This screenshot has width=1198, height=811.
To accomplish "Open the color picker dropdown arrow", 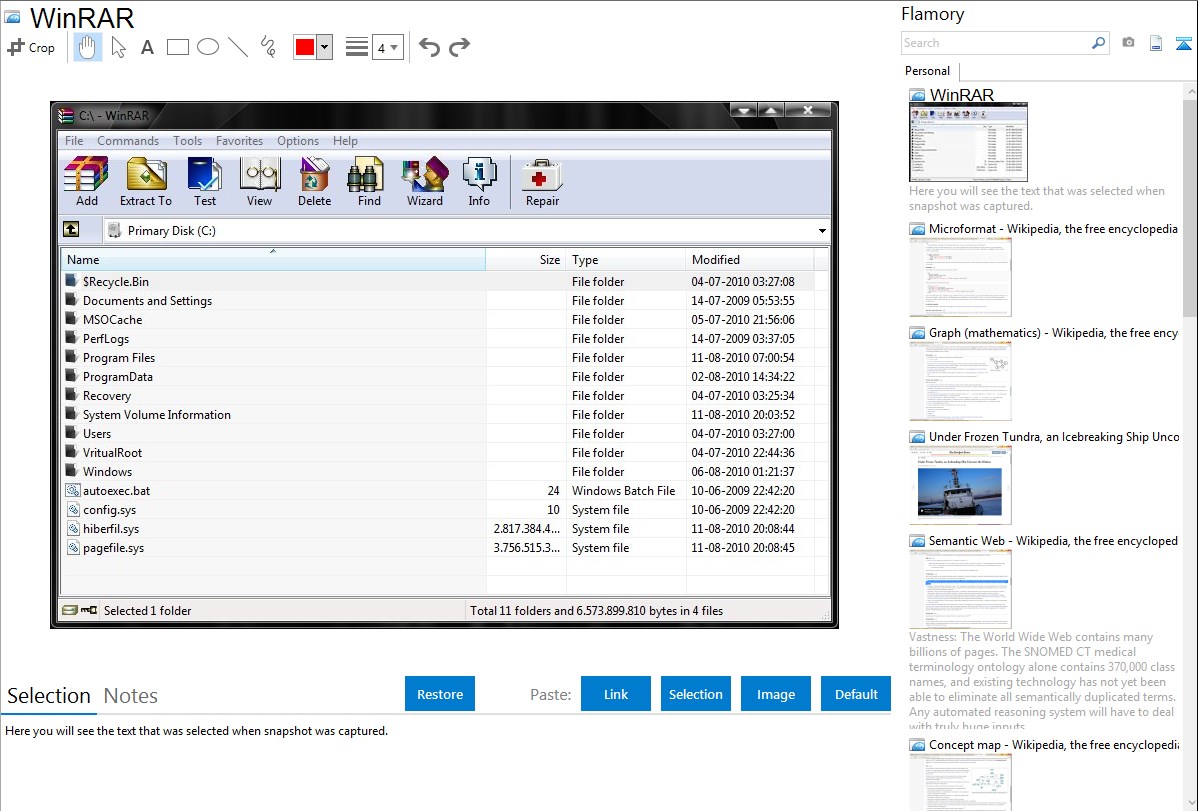I will [325, 47].
